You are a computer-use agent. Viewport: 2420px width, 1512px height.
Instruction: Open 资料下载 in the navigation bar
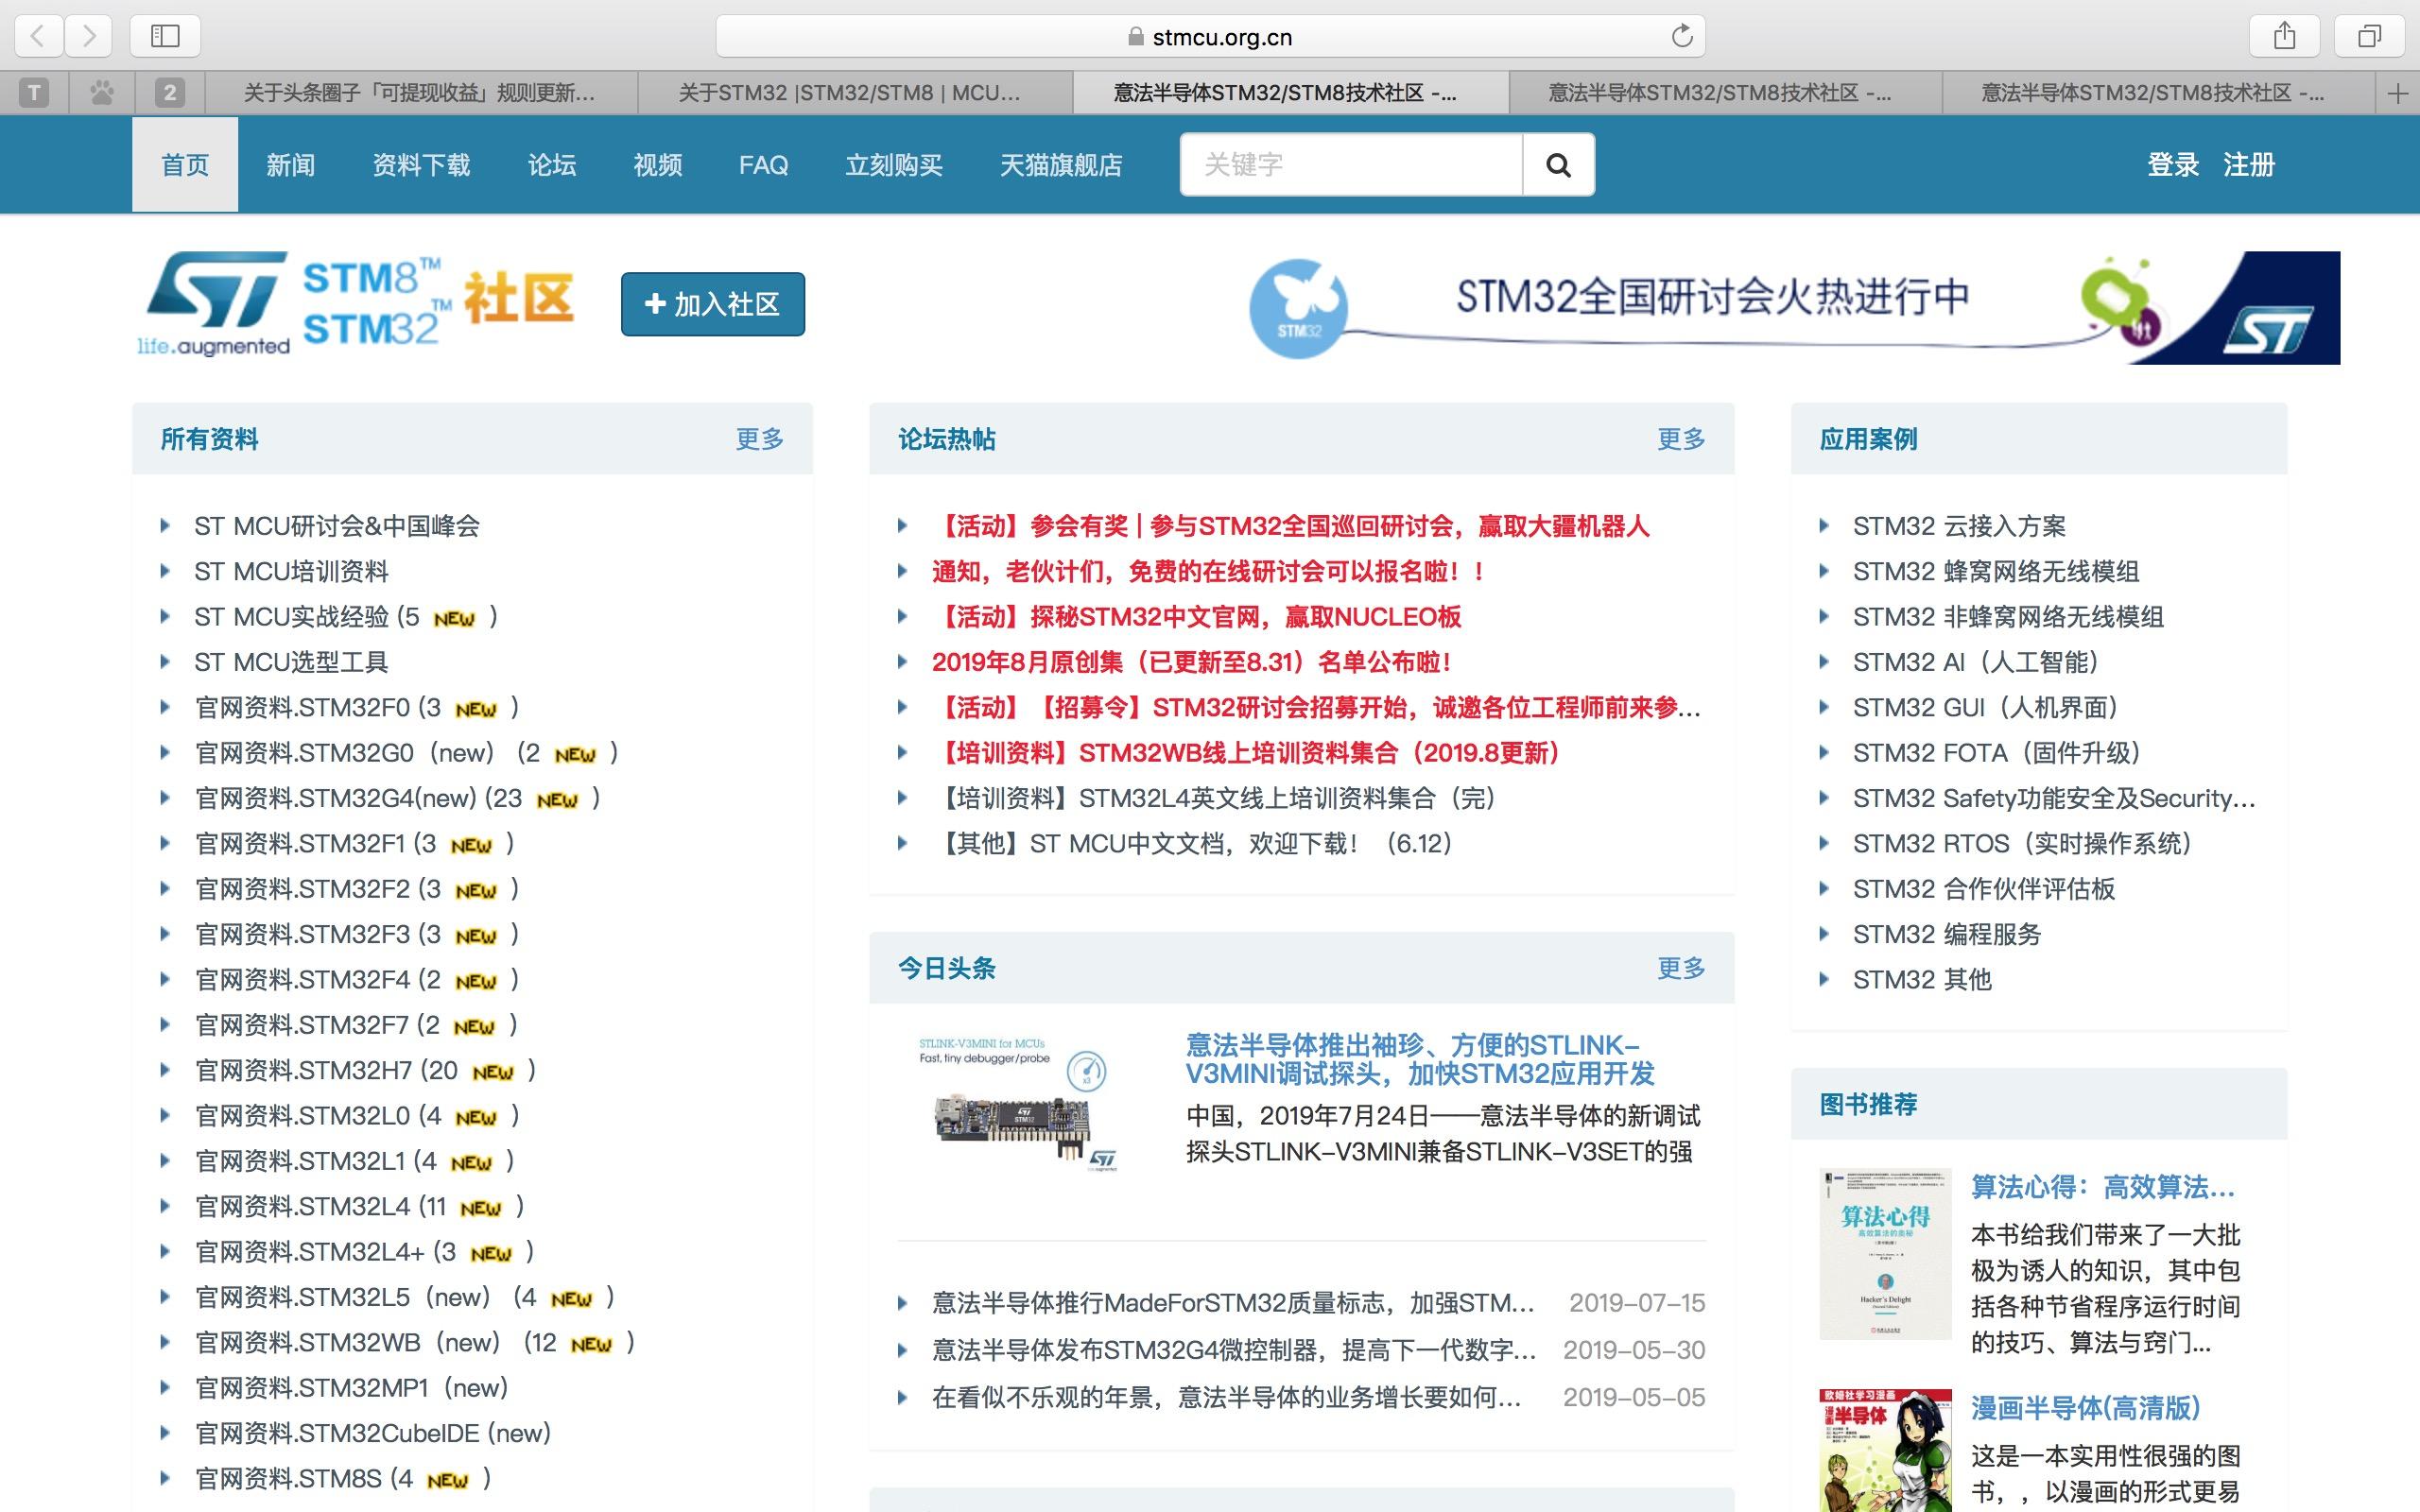click(421, 165)
